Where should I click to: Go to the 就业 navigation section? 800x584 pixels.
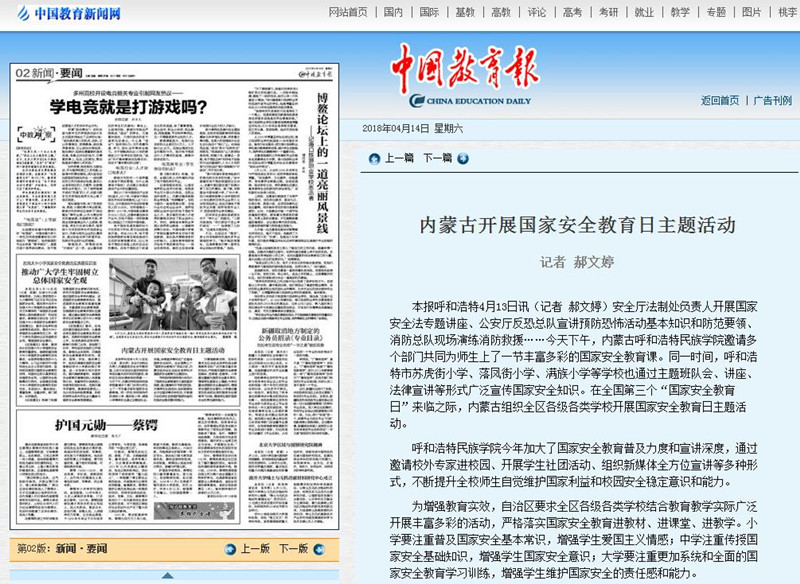pos(644,13)
